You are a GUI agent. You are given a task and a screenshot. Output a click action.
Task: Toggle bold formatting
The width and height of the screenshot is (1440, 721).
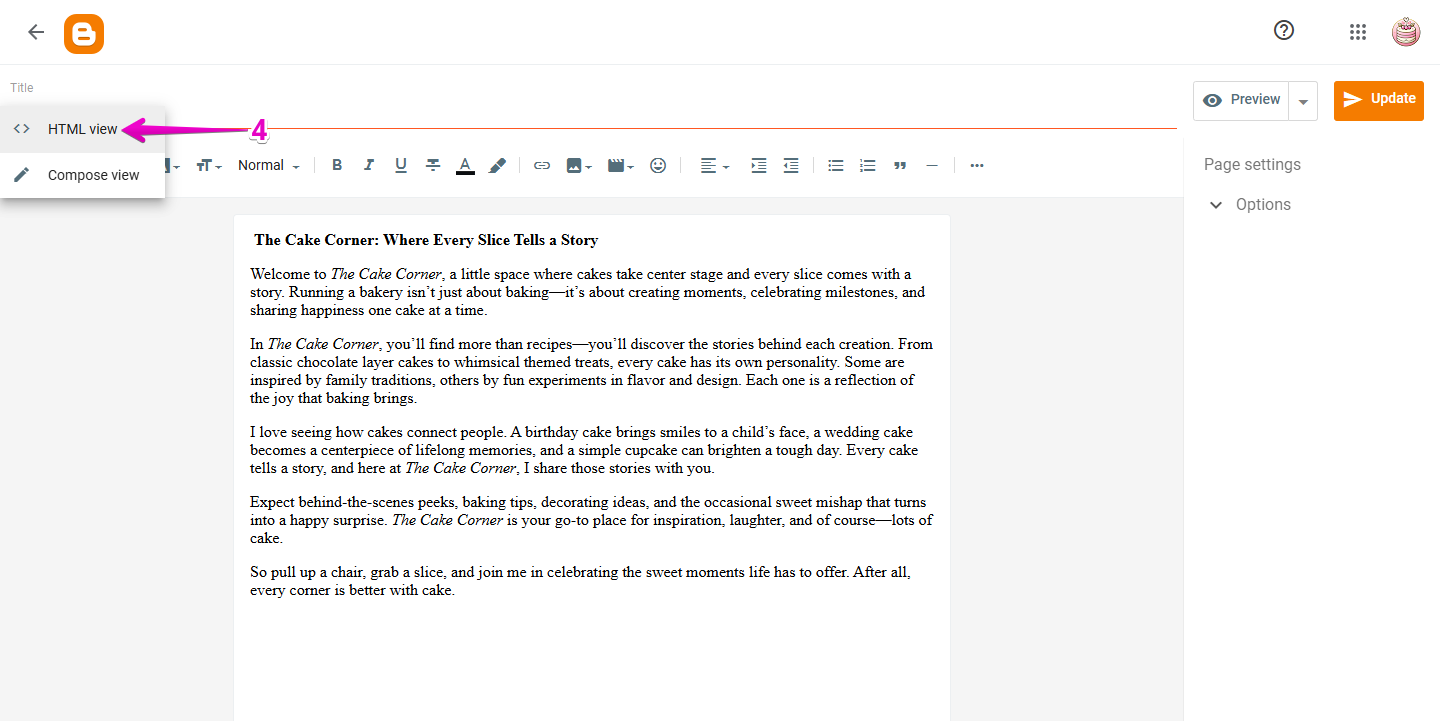(x=337, y=165)
